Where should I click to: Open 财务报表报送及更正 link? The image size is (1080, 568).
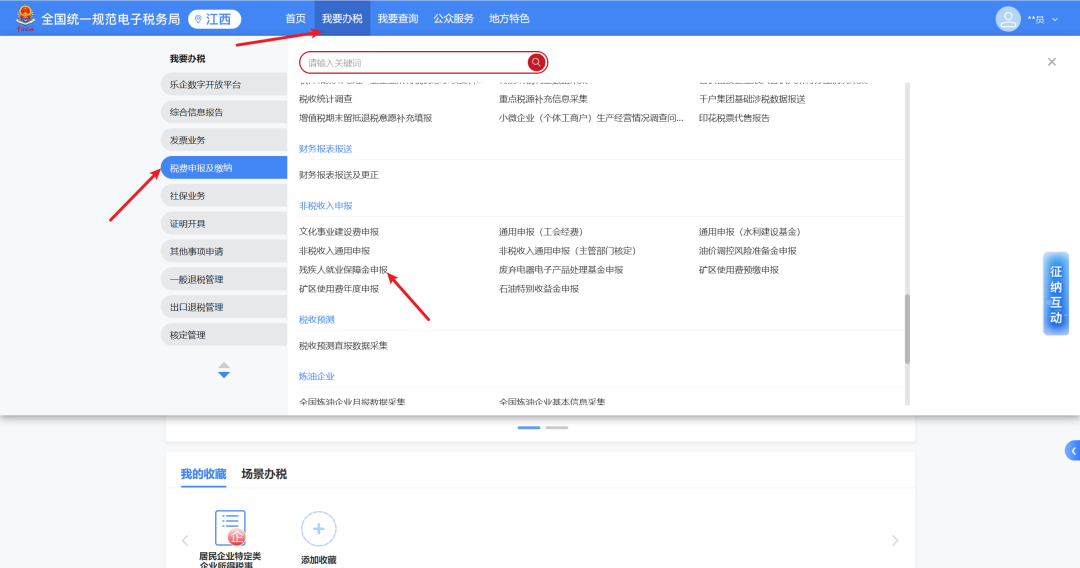(x=339, y=175)
